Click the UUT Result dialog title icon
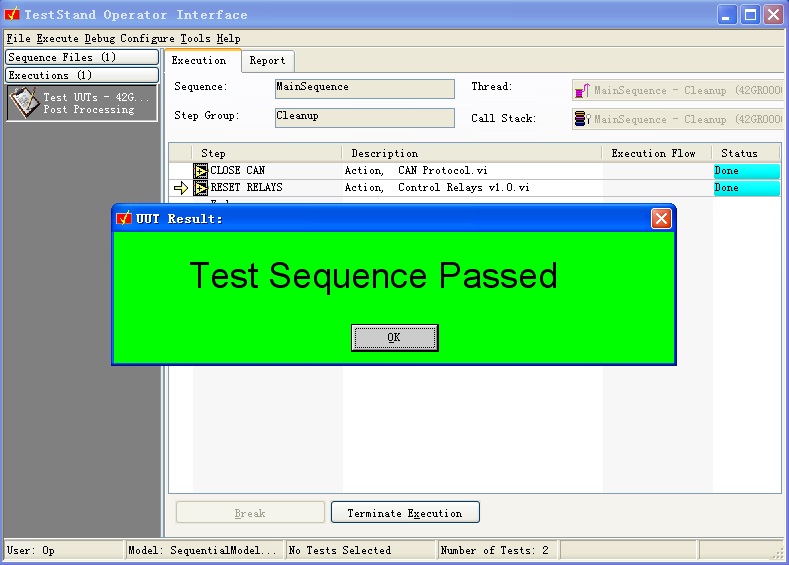Viewport: 789px width, 565px height. tap(124, 218)
